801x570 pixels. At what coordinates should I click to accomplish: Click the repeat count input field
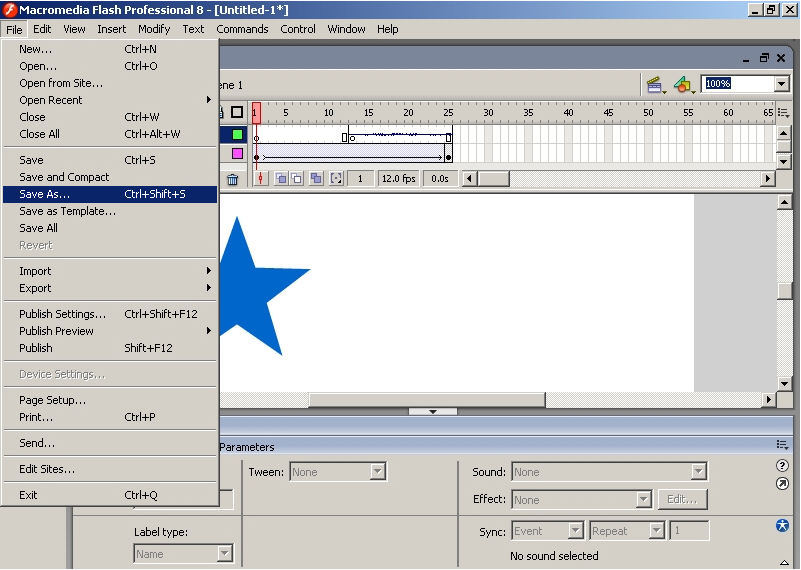(689, 531)
